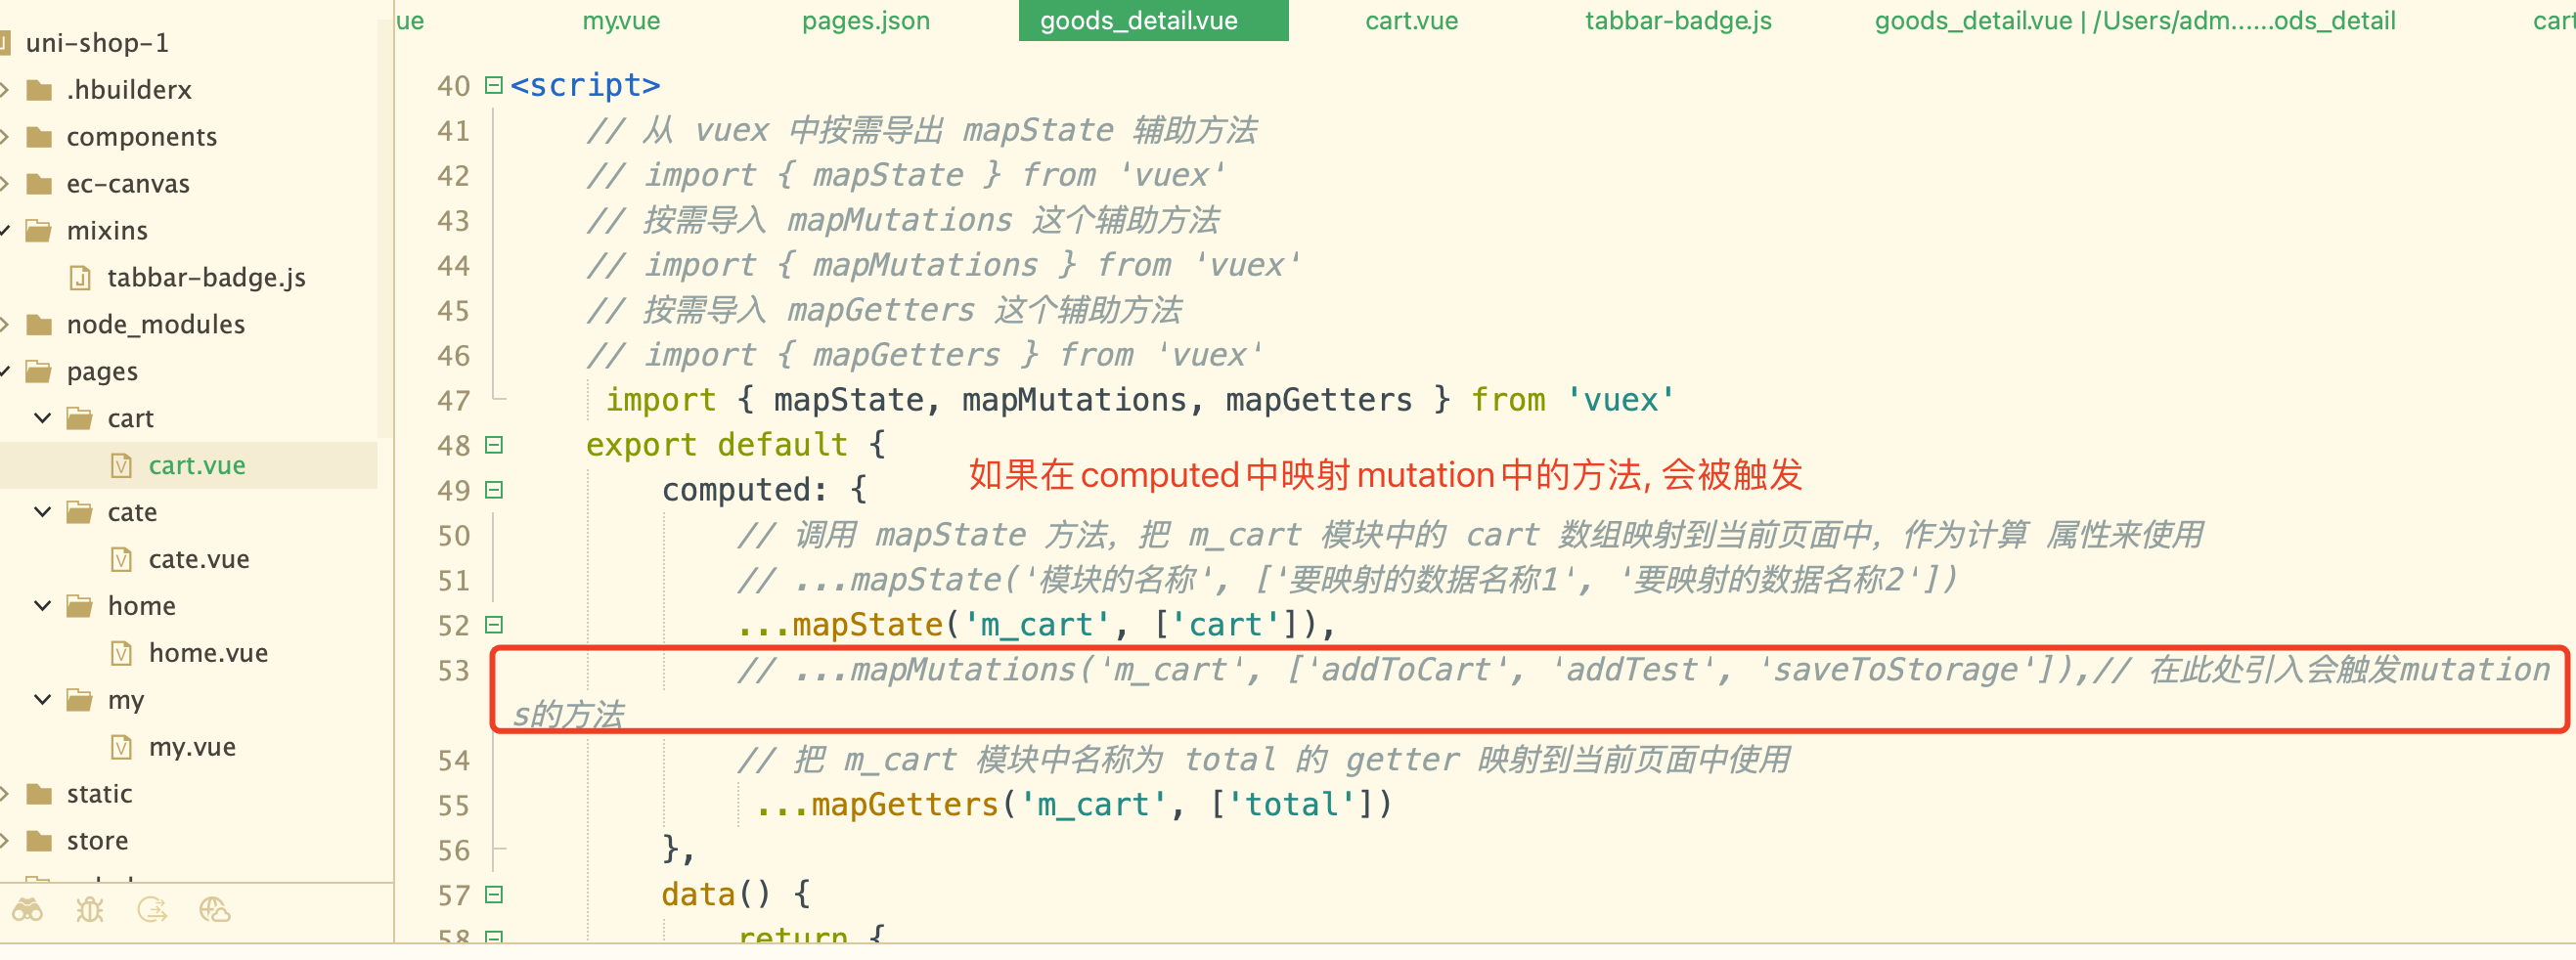2576x960 pixels.
Task: Click 'export default' on line 48
Action: click(x=717, y=445)
